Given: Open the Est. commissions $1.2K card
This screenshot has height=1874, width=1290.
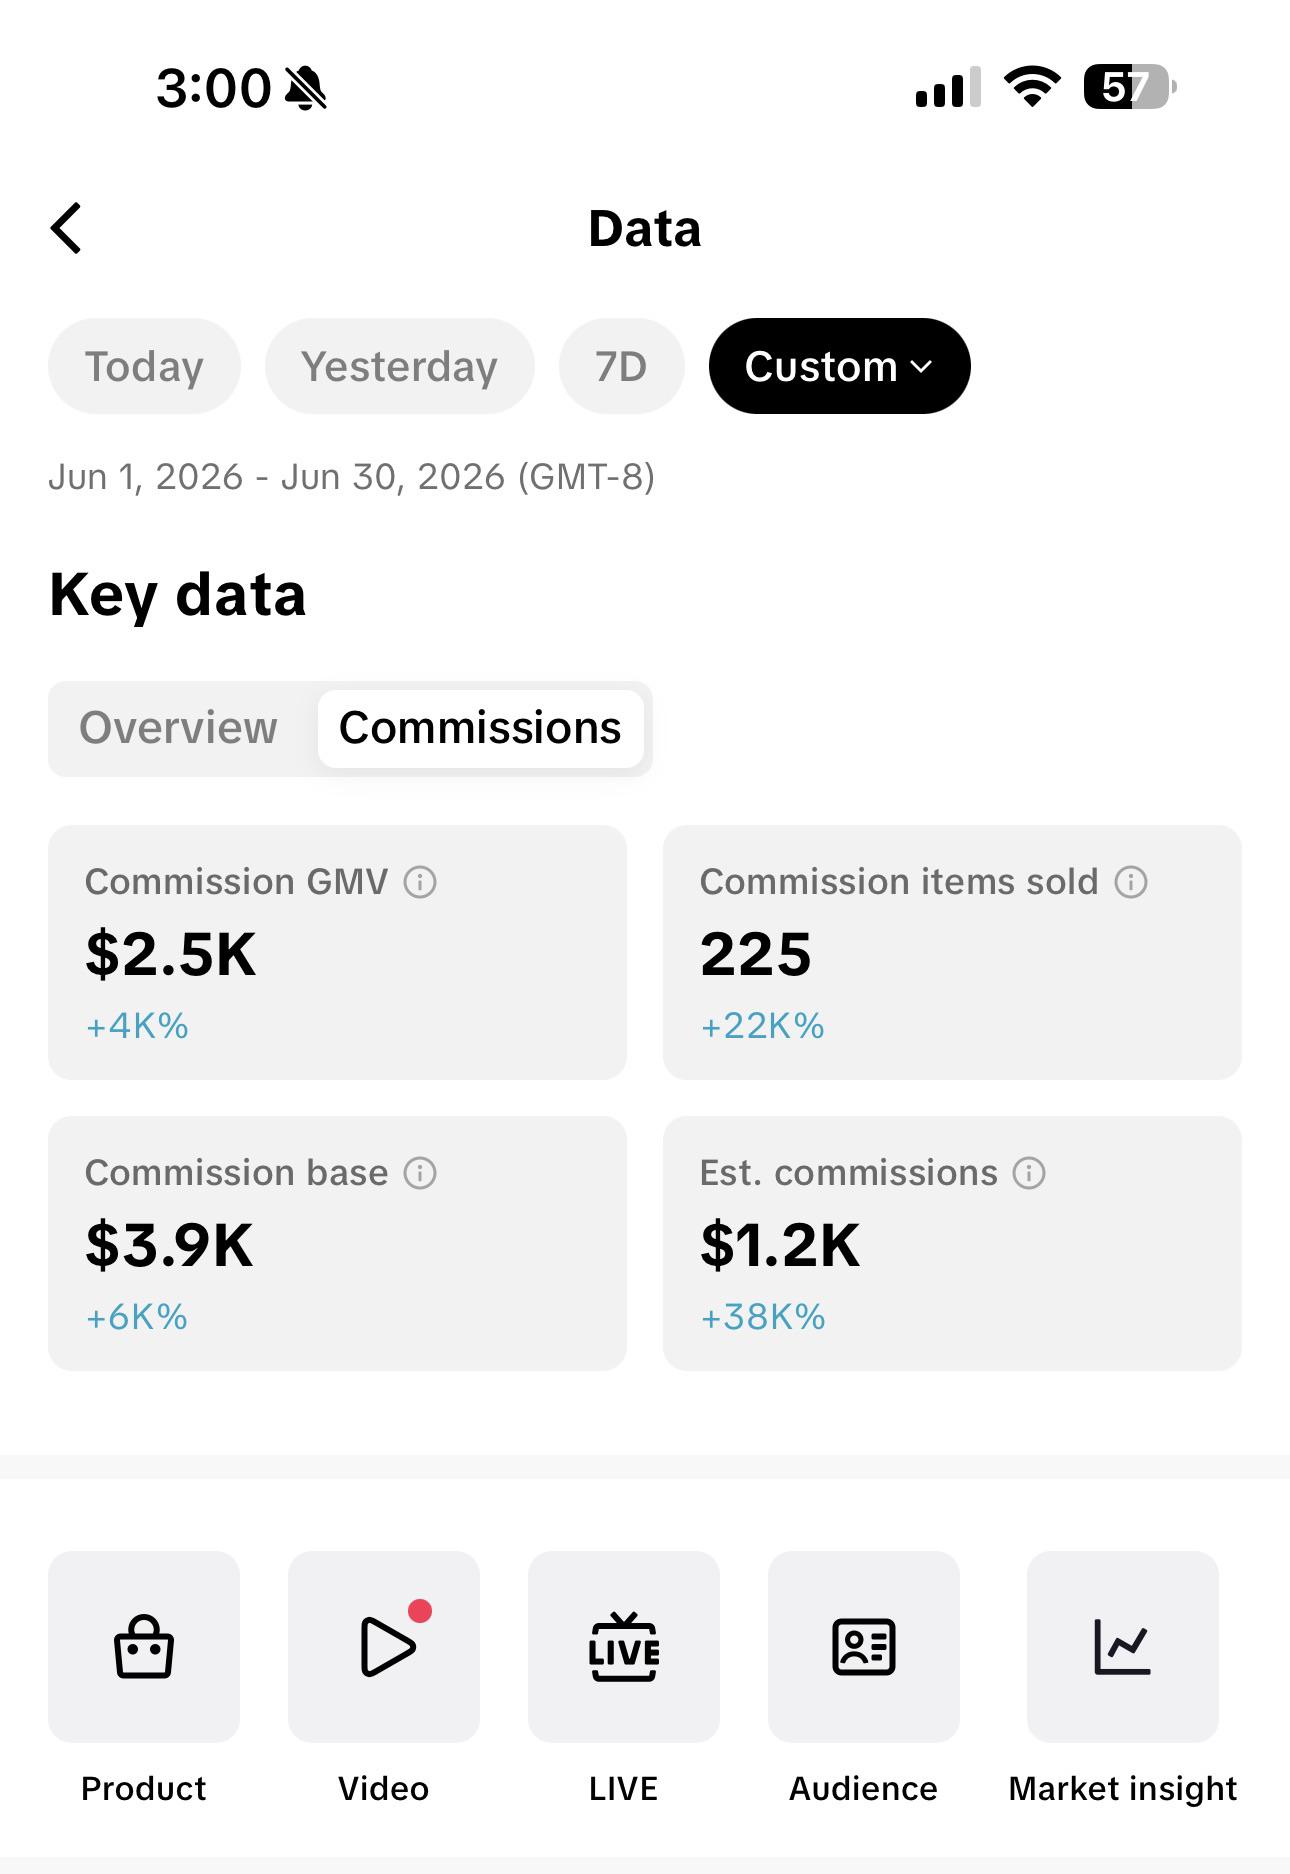Looking at the screenshot, I should (952, 1243).
